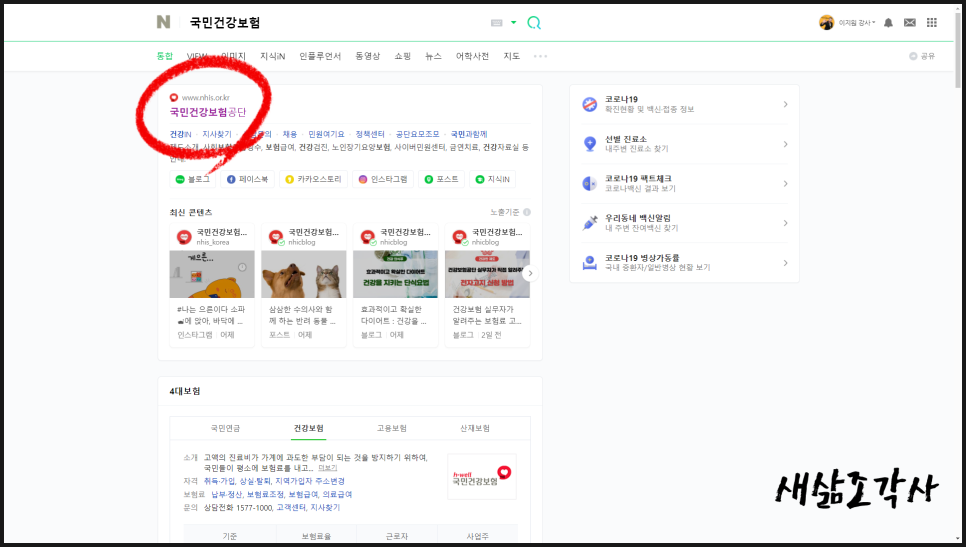966x547 pixels.
Task: Open the 카카오스토리 channel button
Action: [313, 179]
